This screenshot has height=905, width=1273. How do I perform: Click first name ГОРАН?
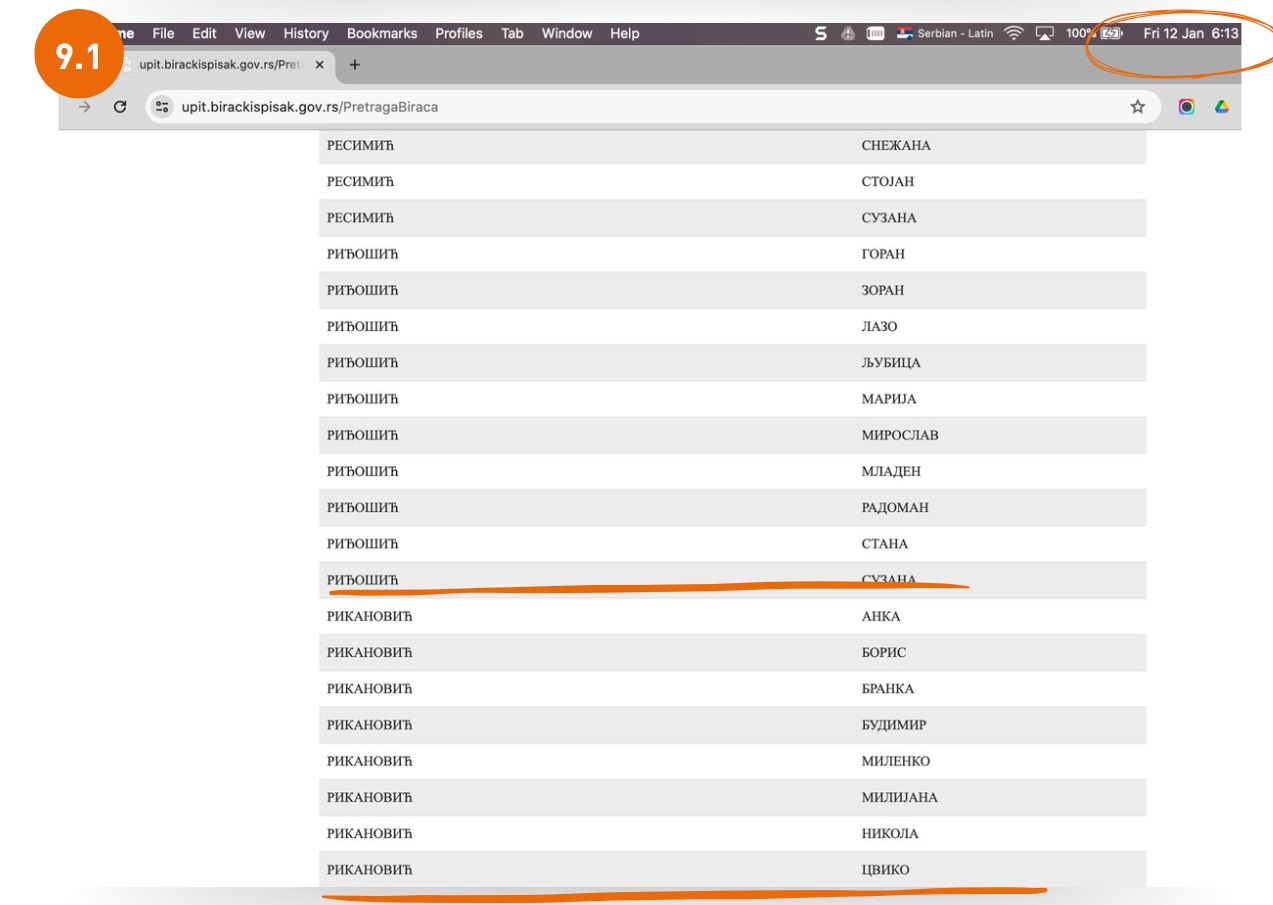point(883,254)
